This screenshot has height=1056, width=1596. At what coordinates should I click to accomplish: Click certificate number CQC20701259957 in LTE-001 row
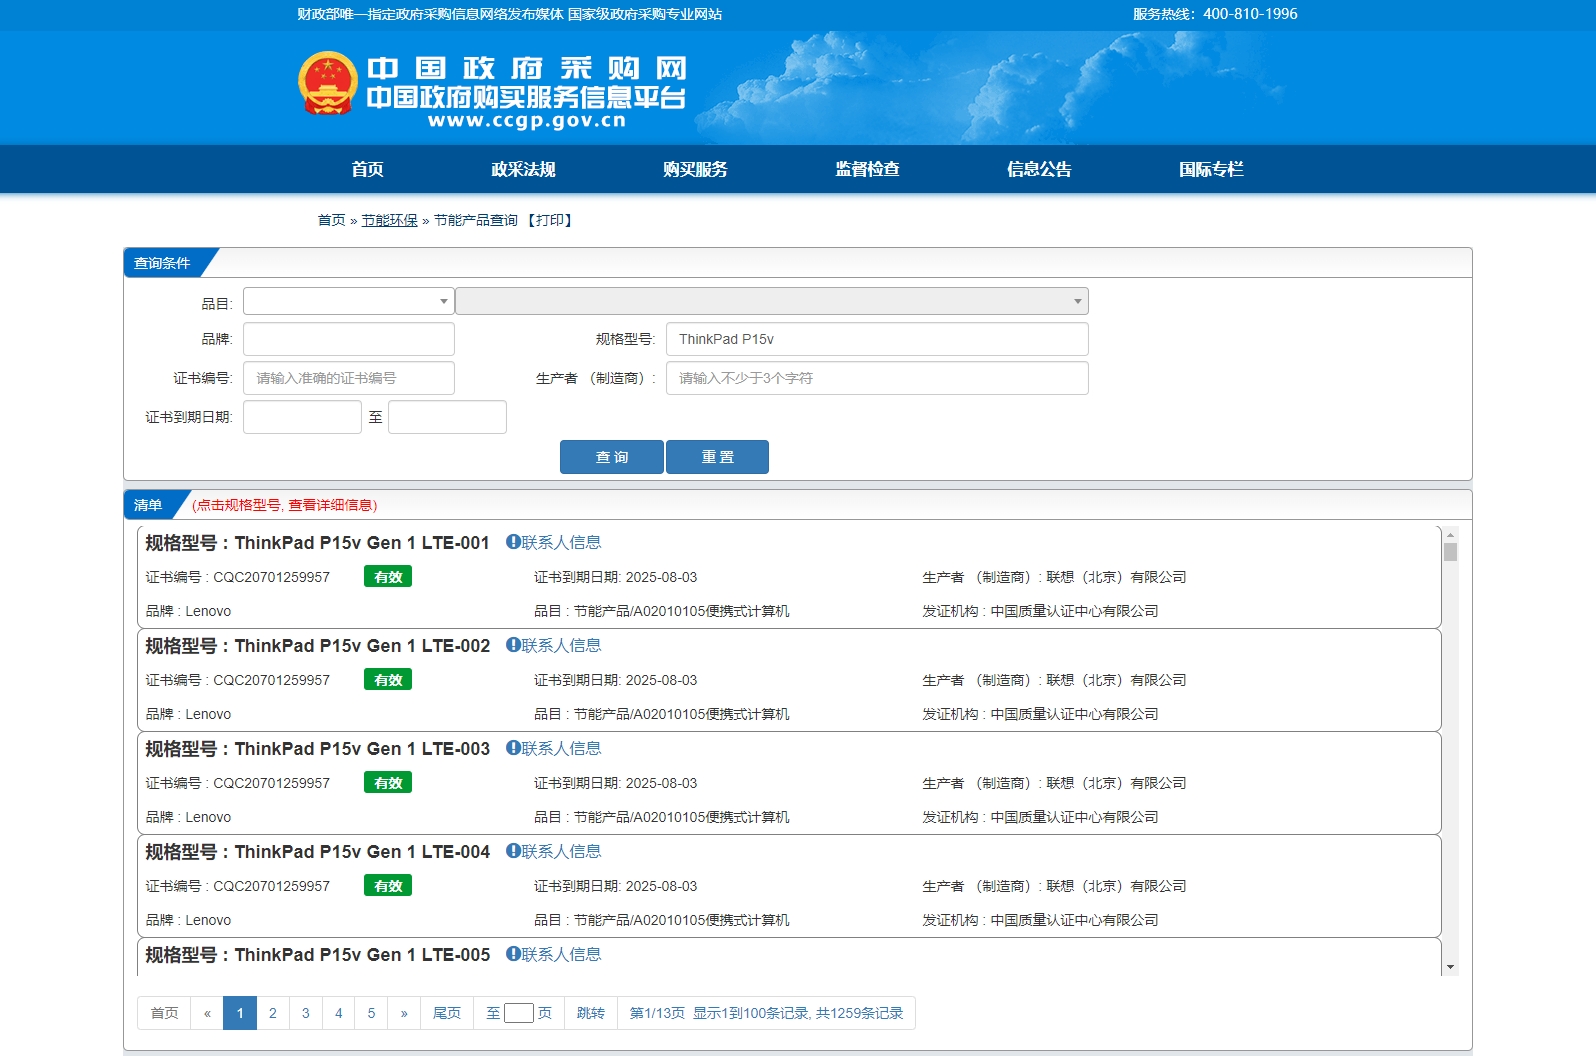tap(271, 577)
